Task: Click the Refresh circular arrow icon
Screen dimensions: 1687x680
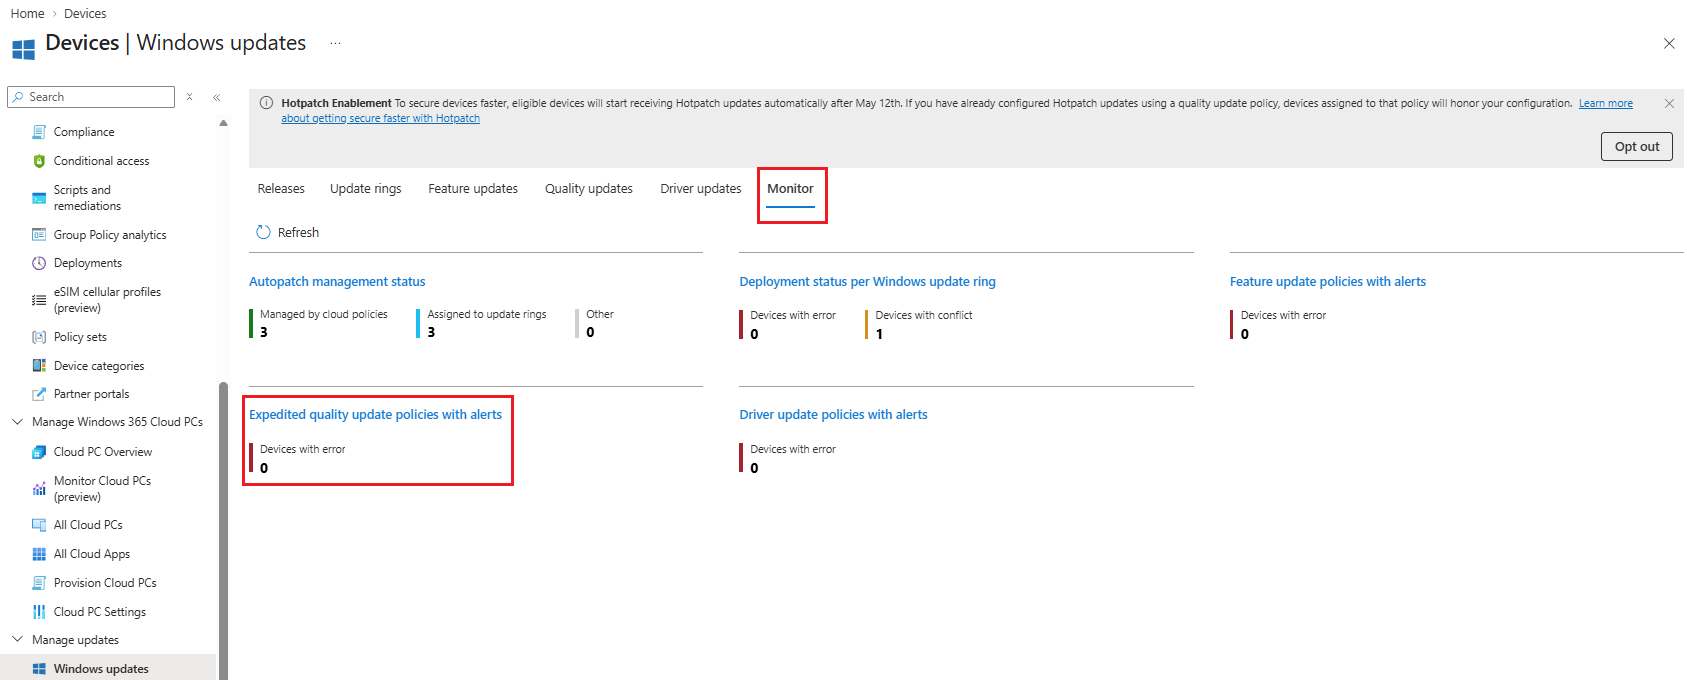Action: (x=263, y=232)
